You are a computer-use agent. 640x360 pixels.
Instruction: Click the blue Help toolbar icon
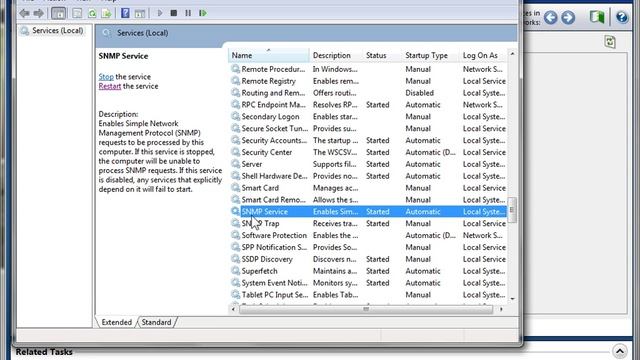point(125,13)
